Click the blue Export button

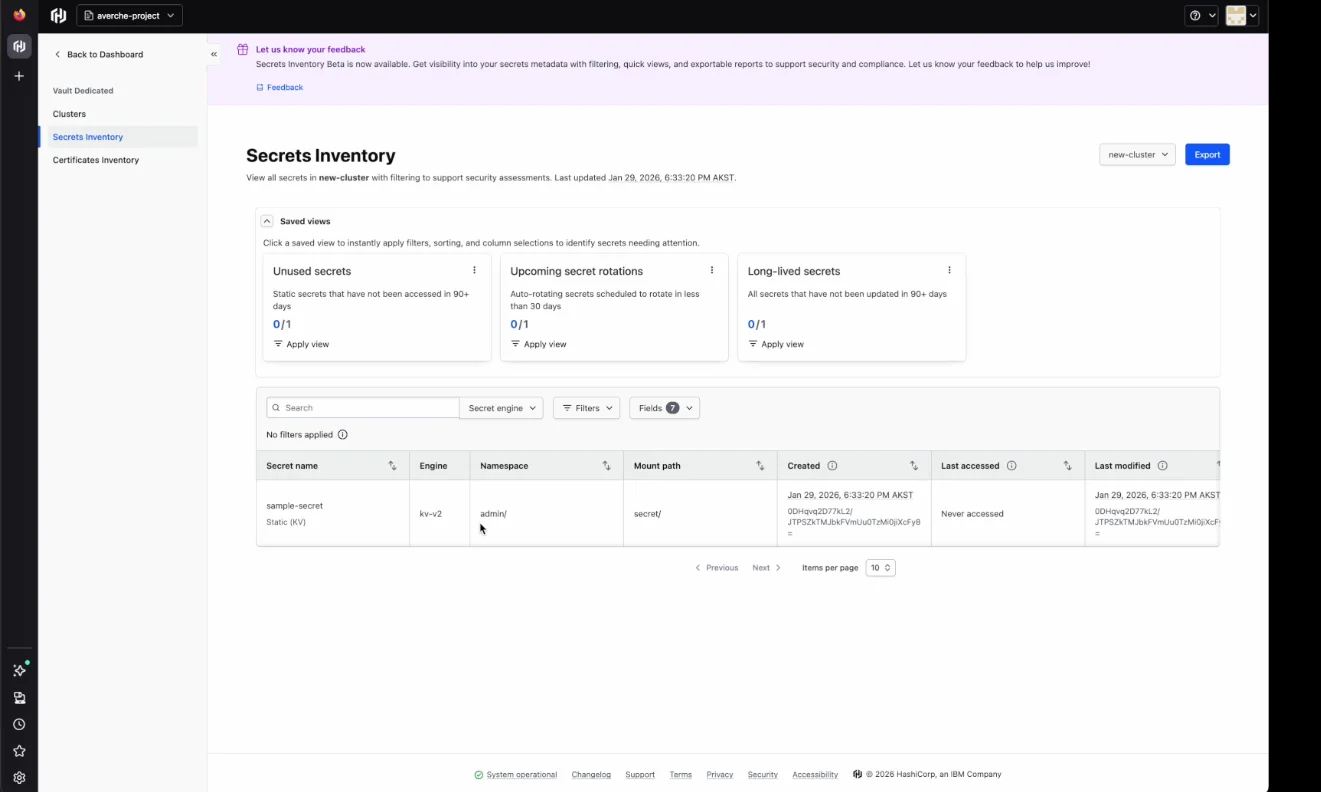(x=1207, y=154)
